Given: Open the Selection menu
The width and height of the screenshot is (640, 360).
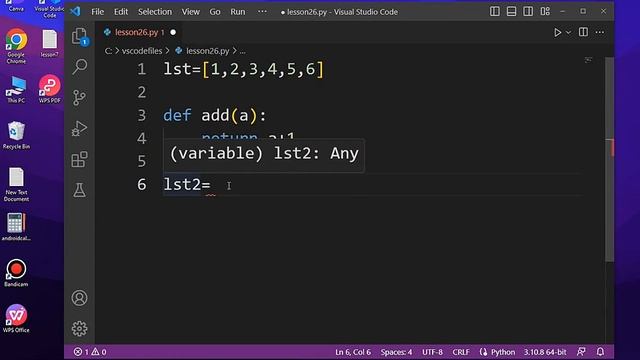Looking at the screenshot, I should 155,12.
